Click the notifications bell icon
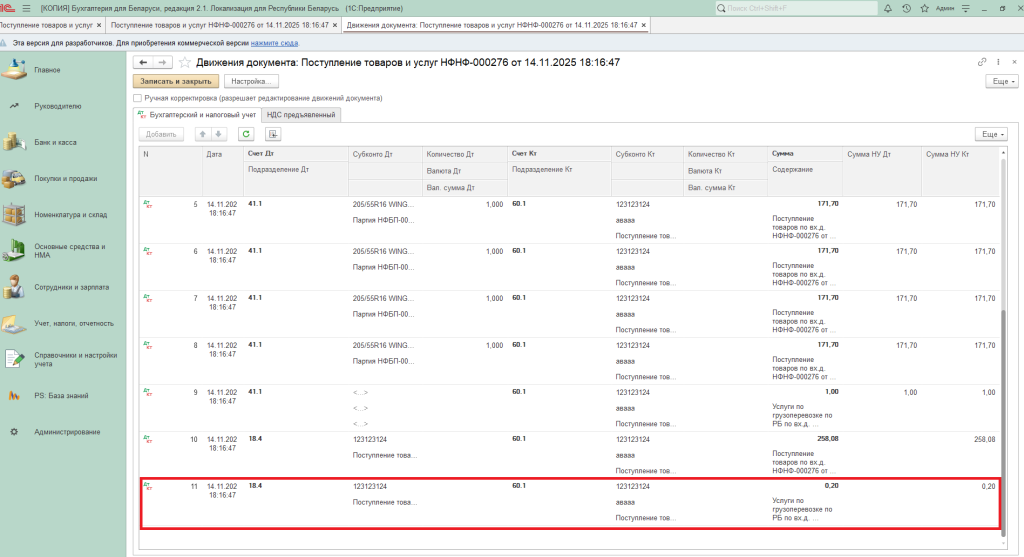 pos(889,8)
